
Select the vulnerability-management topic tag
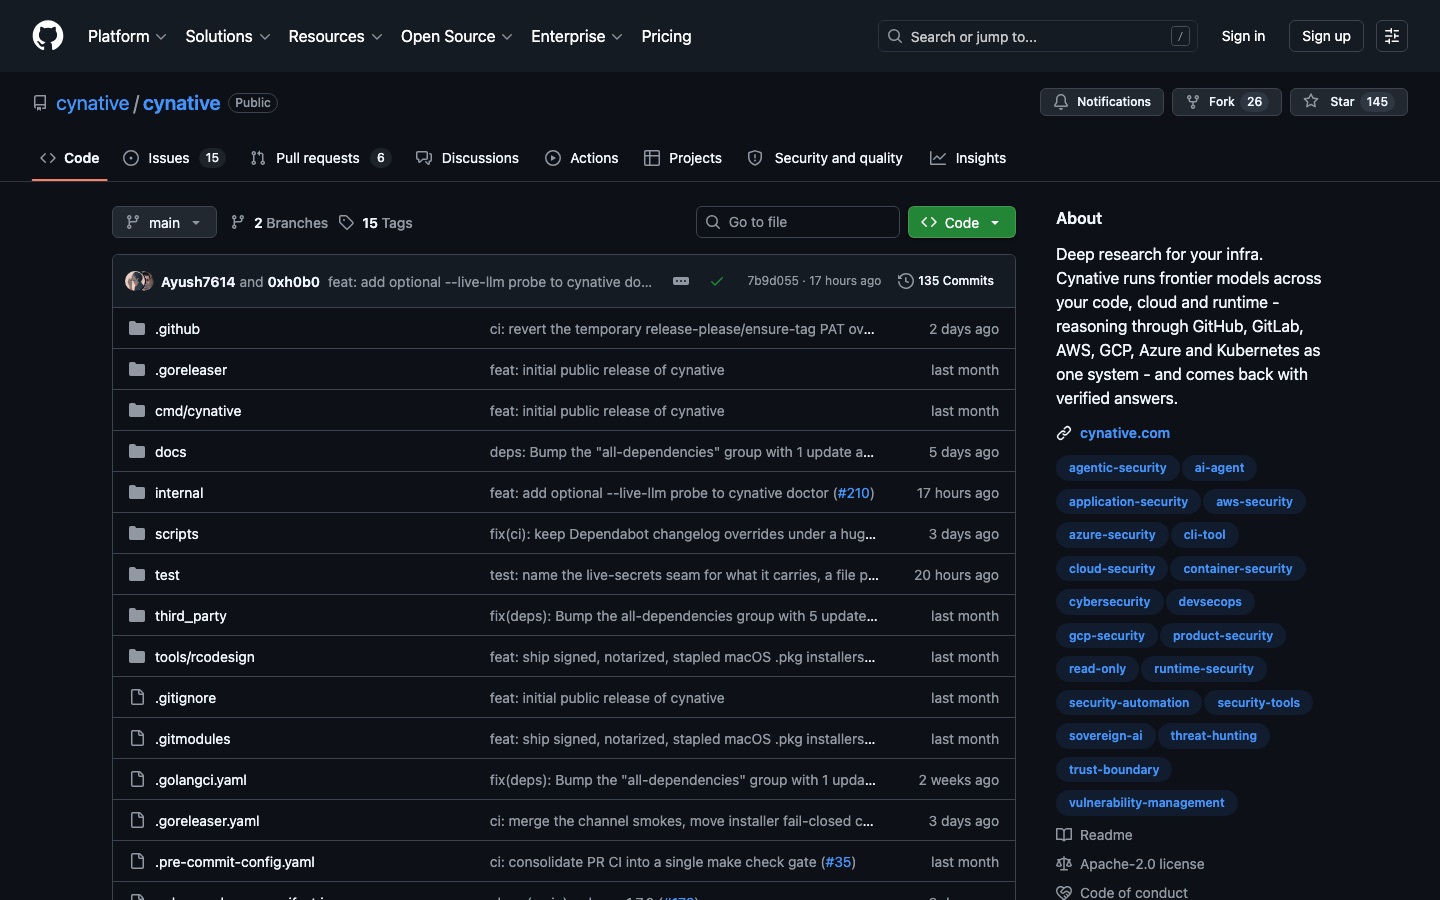(1146, 803)
